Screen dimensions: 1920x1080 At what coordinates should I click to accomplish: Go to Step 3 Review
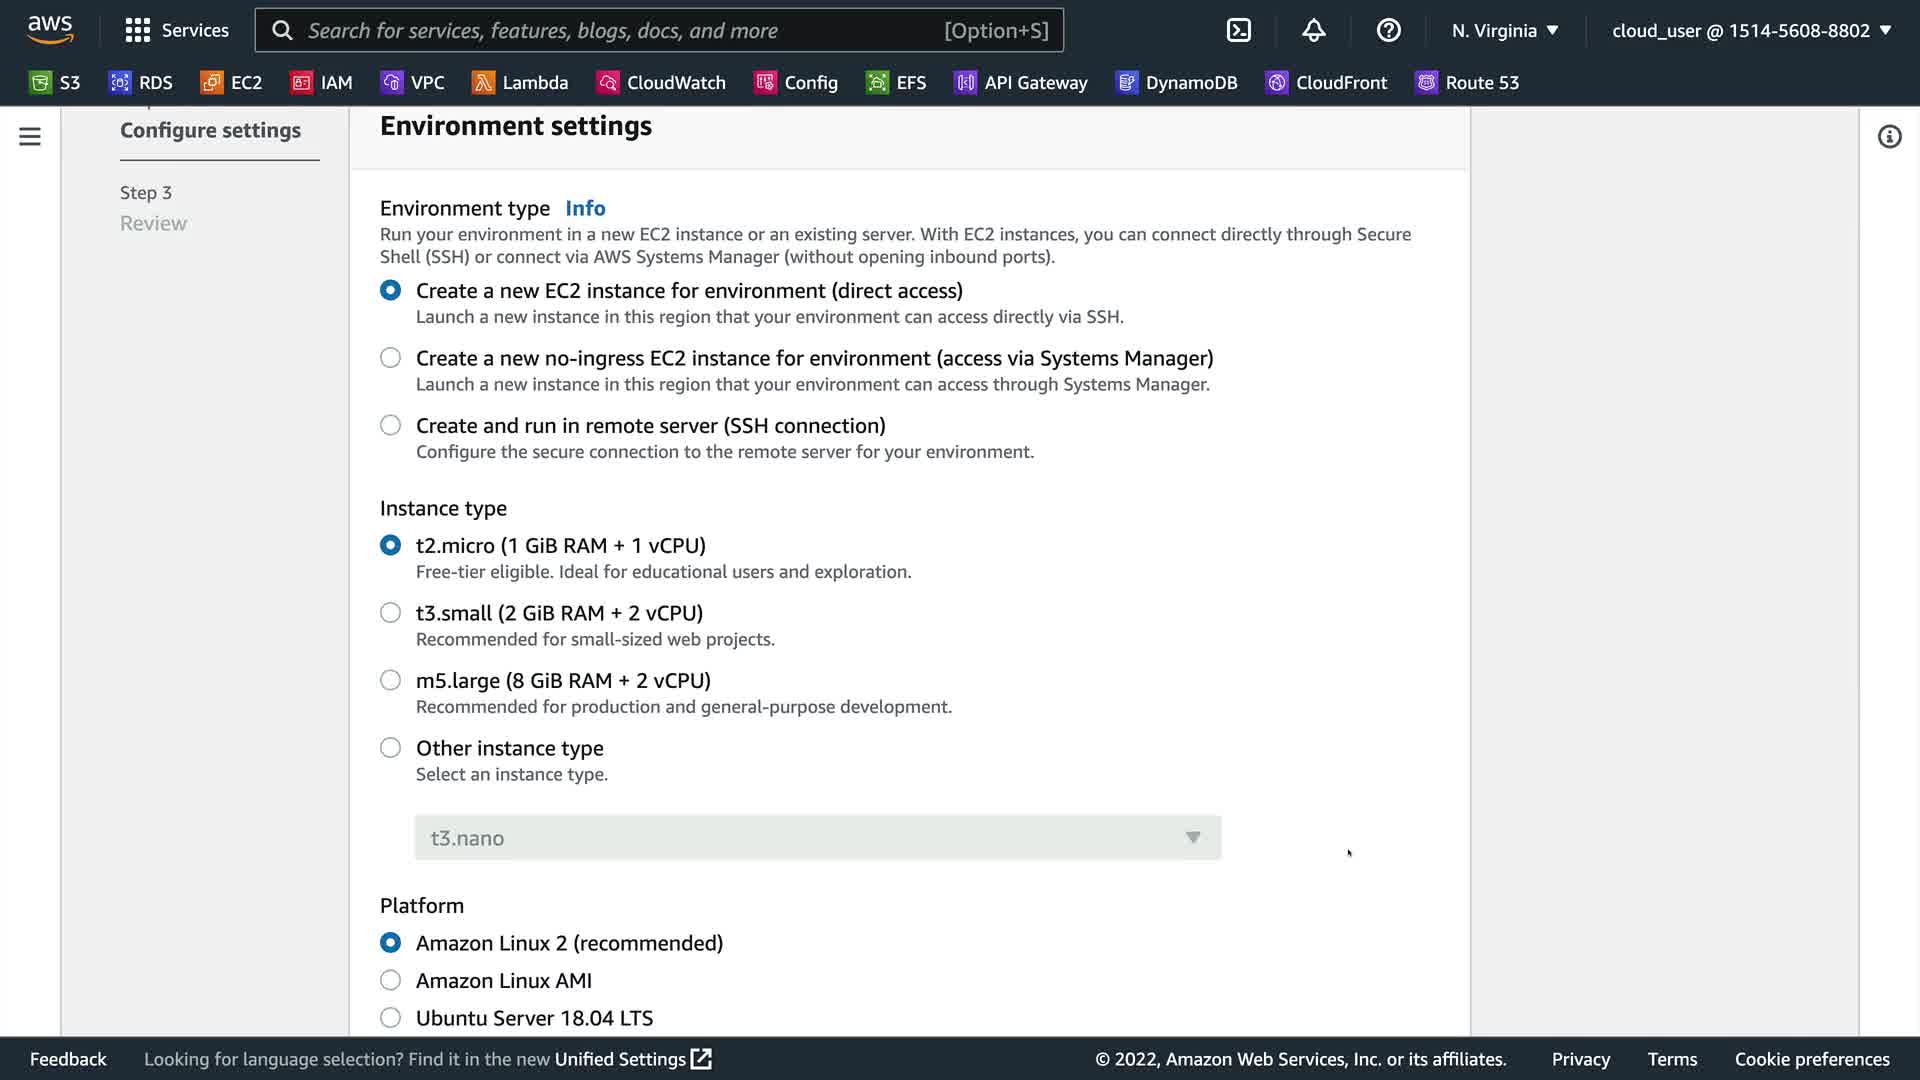click(x=153, y=223)
